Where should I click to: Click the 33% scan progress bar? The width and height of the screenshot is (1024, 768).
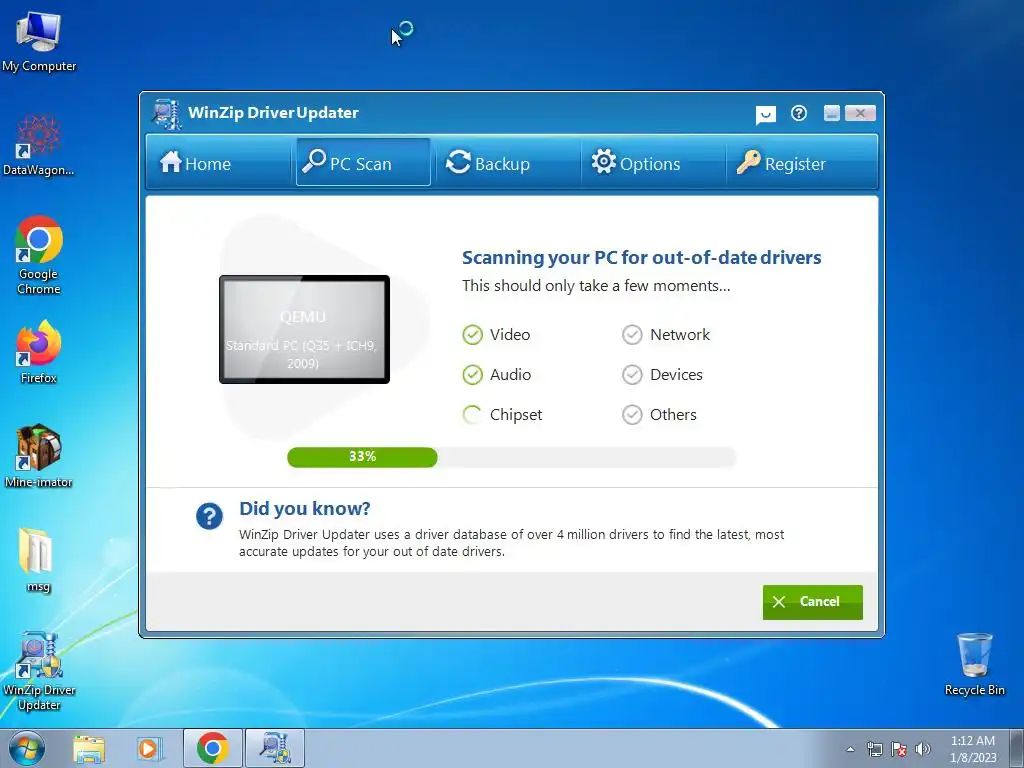[x=511, y=457]
